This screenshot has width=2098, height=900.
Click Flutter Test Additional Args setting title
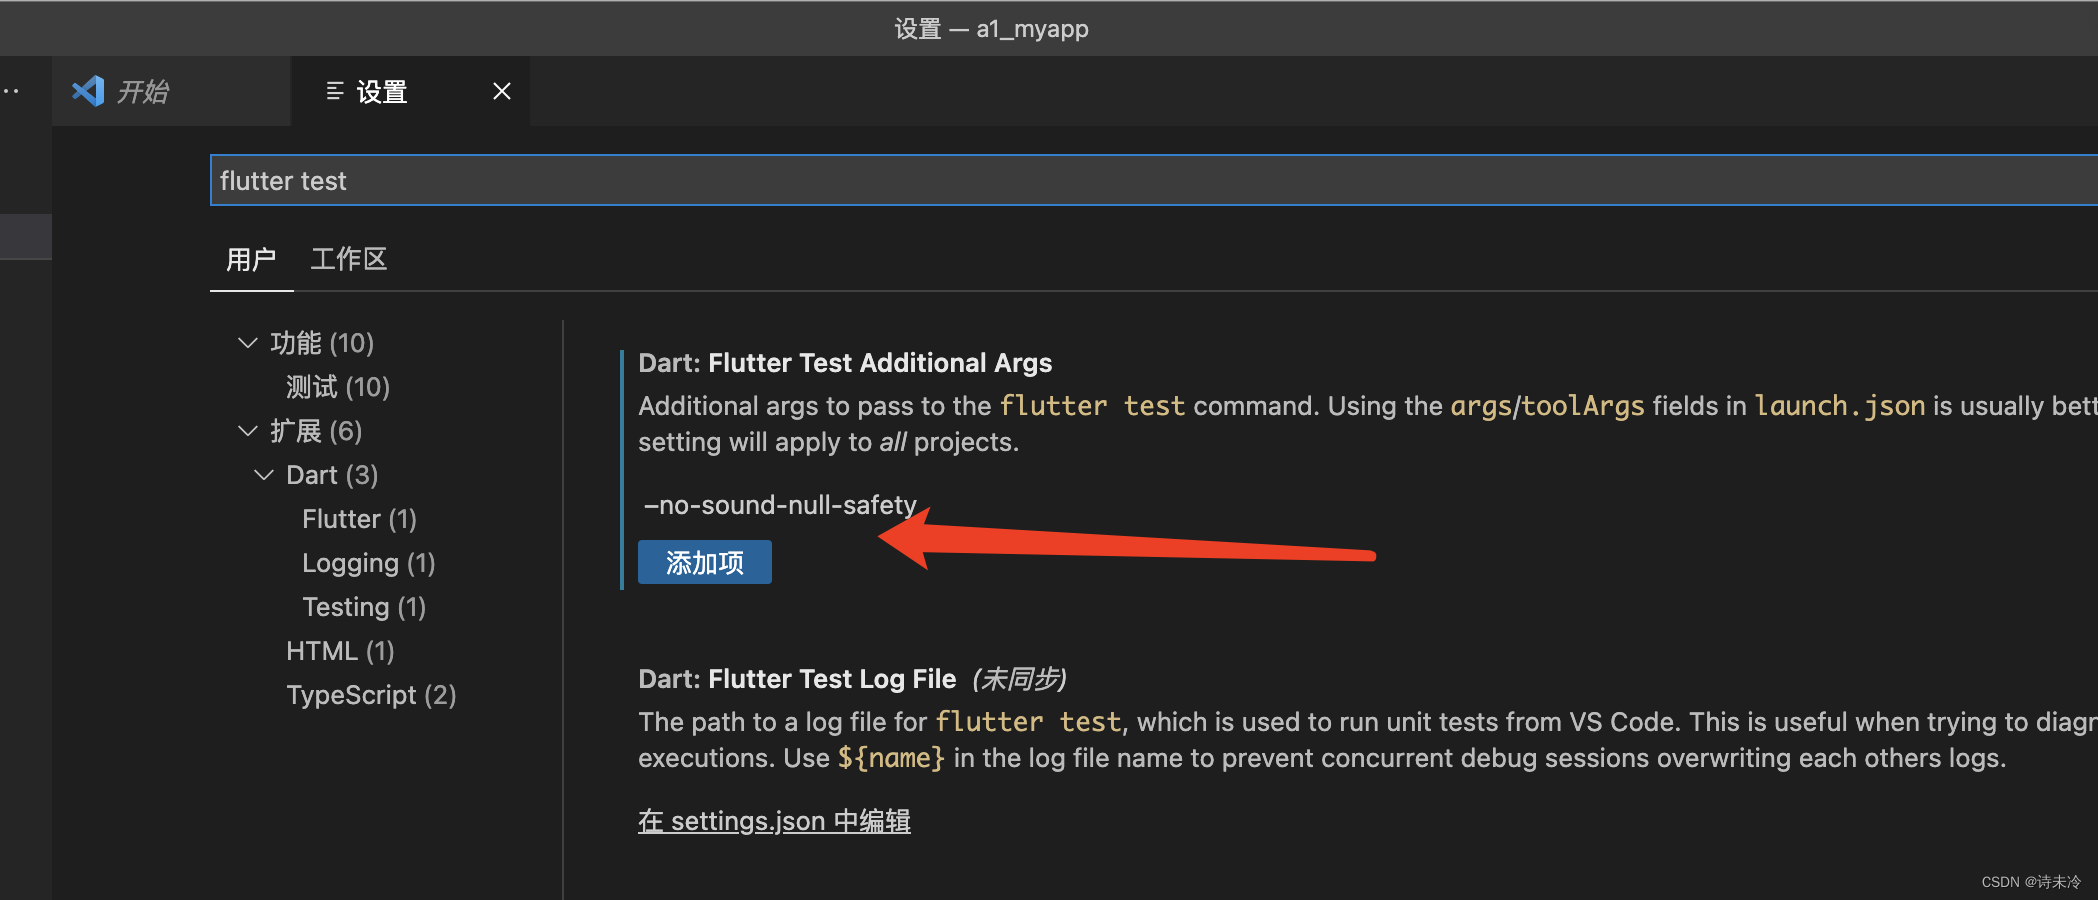click(845, 363)
